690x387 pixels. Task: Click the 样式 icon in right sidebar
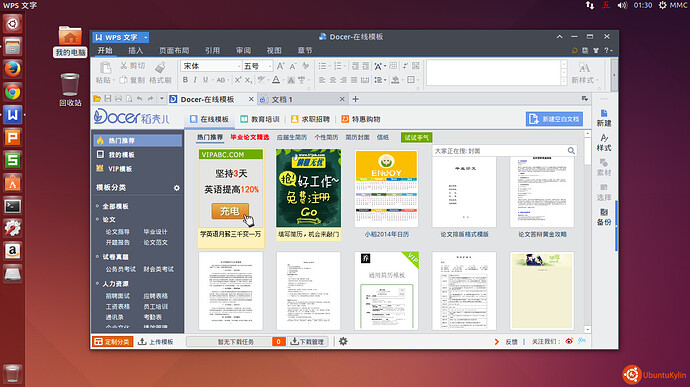(x=604, y=138)
